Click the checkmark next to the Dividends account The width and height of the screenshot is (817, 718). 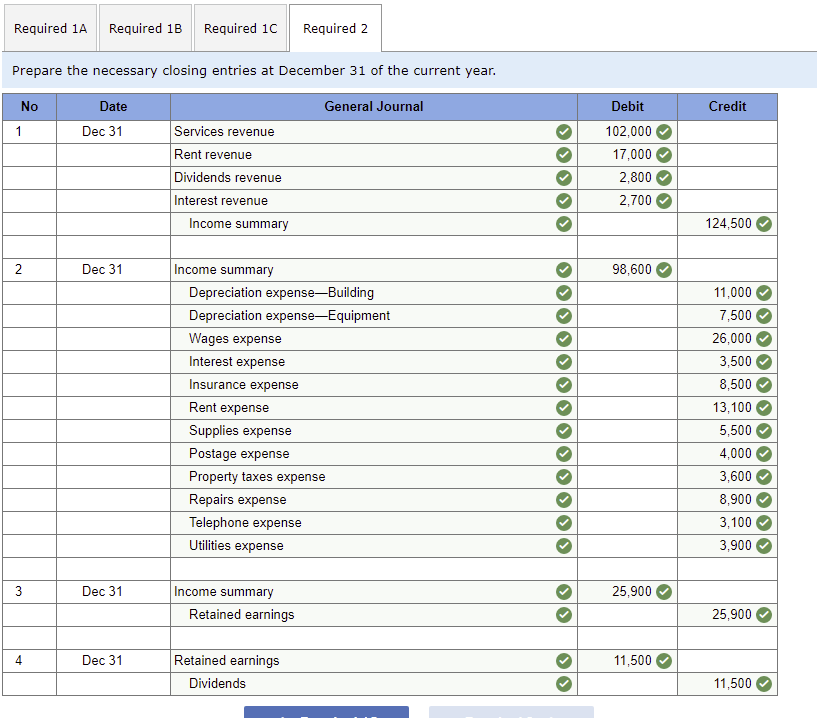(564, 684)
